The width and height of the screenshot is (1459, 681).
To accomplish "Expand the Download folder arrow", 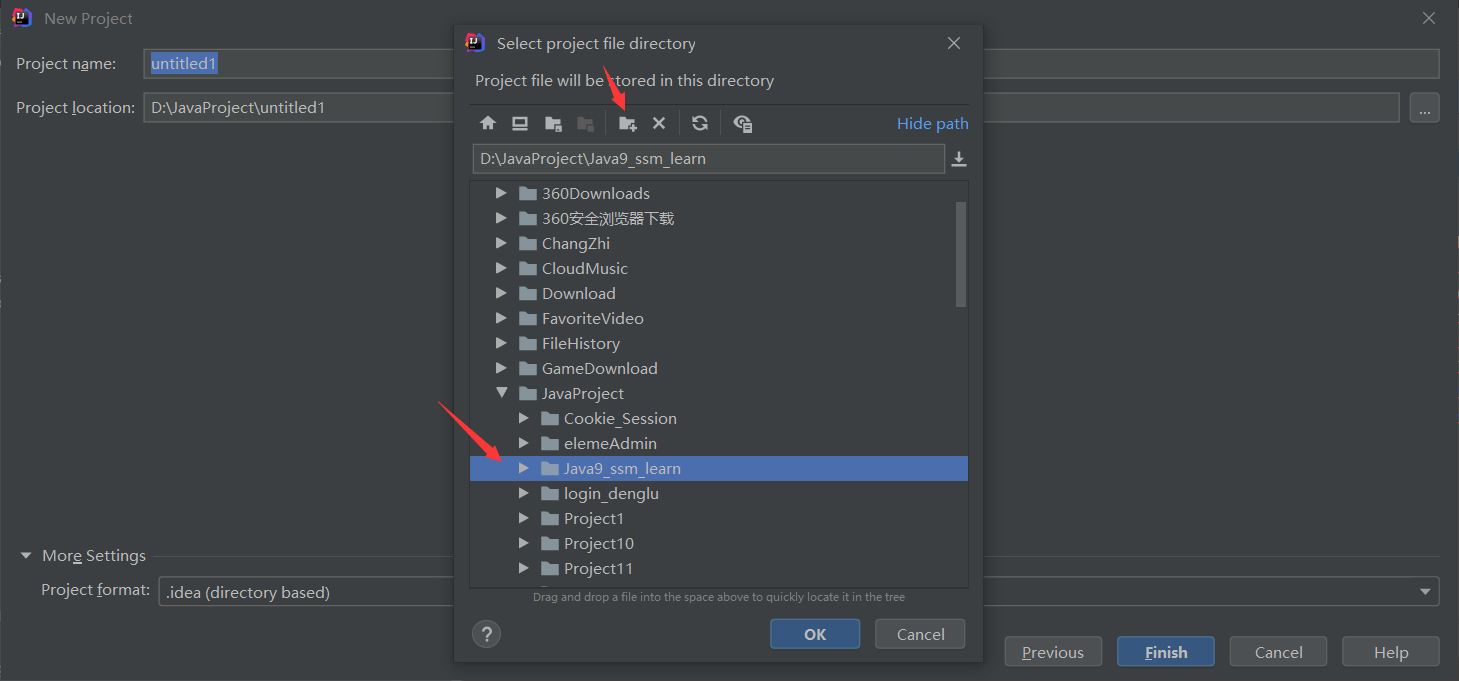I will click(x=501, y=293).
